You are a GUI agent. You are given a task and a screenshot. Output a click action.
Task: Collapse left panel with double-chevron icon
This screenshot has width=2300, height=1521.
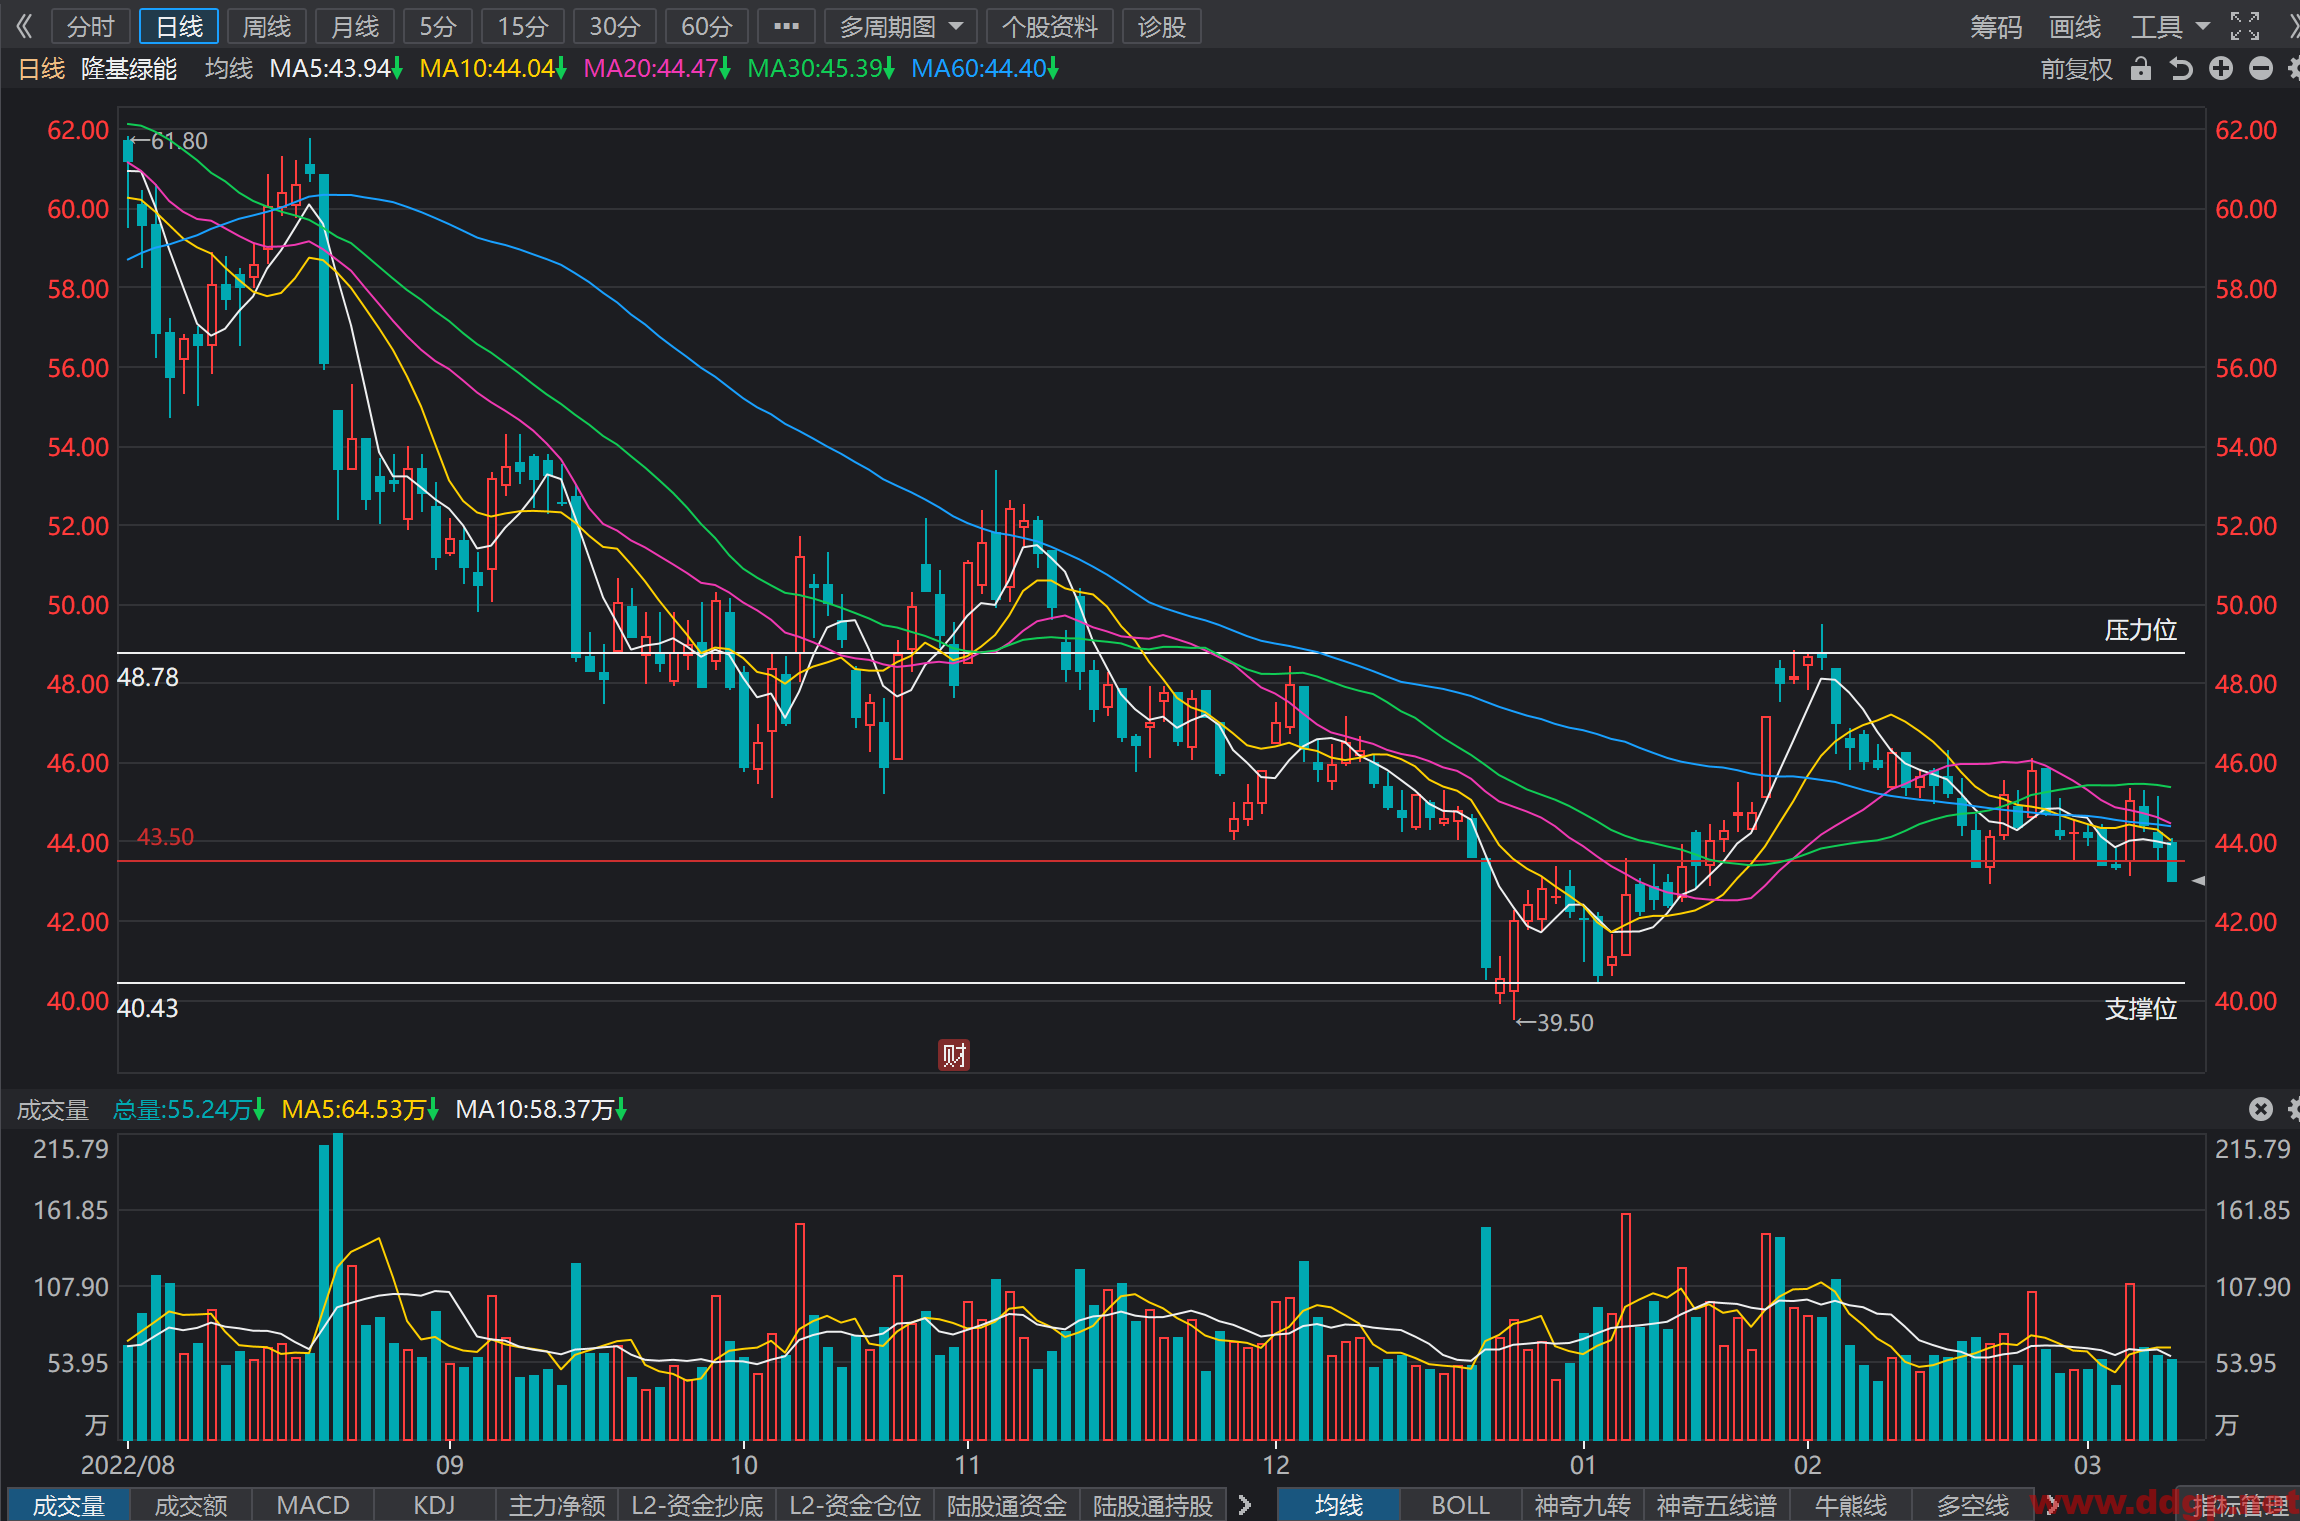24,26
